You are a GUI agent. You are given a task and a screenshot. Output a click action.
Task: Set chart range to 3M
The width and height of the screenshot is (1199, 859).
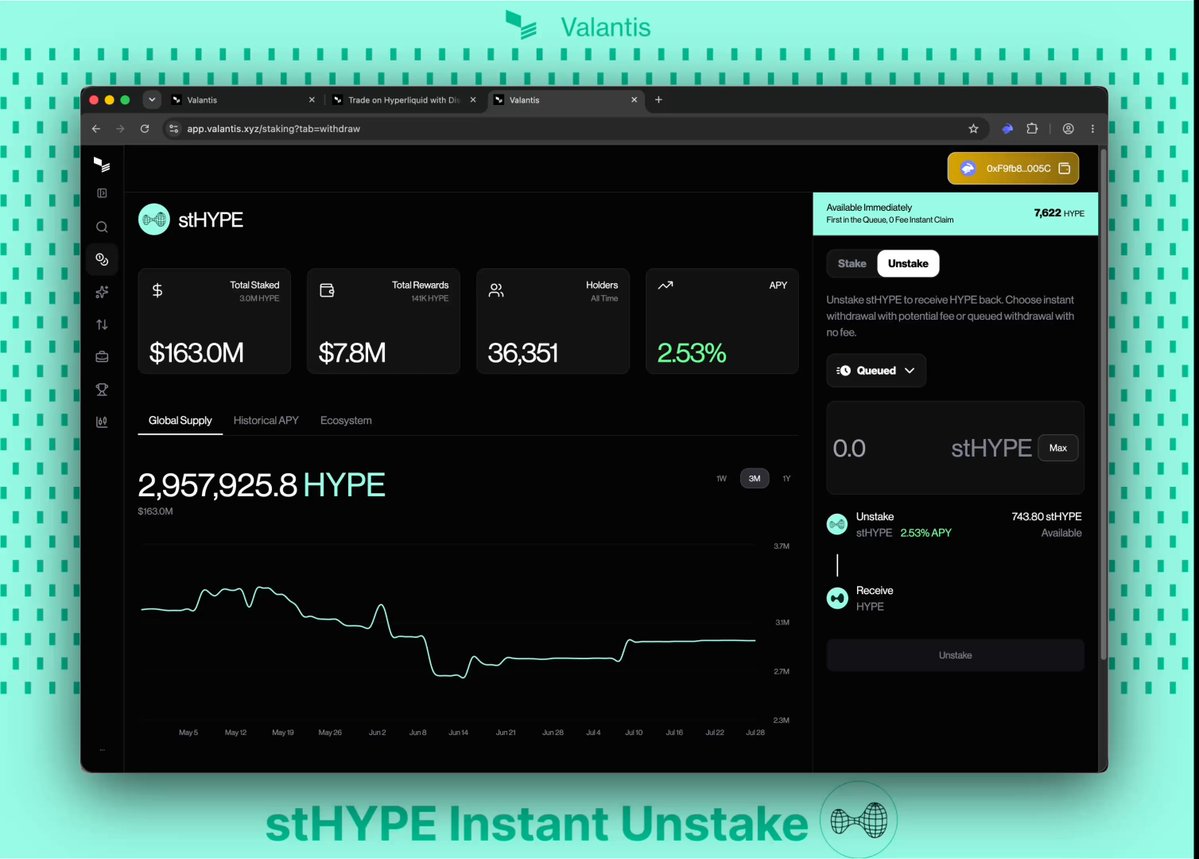[x=755, y=478]
